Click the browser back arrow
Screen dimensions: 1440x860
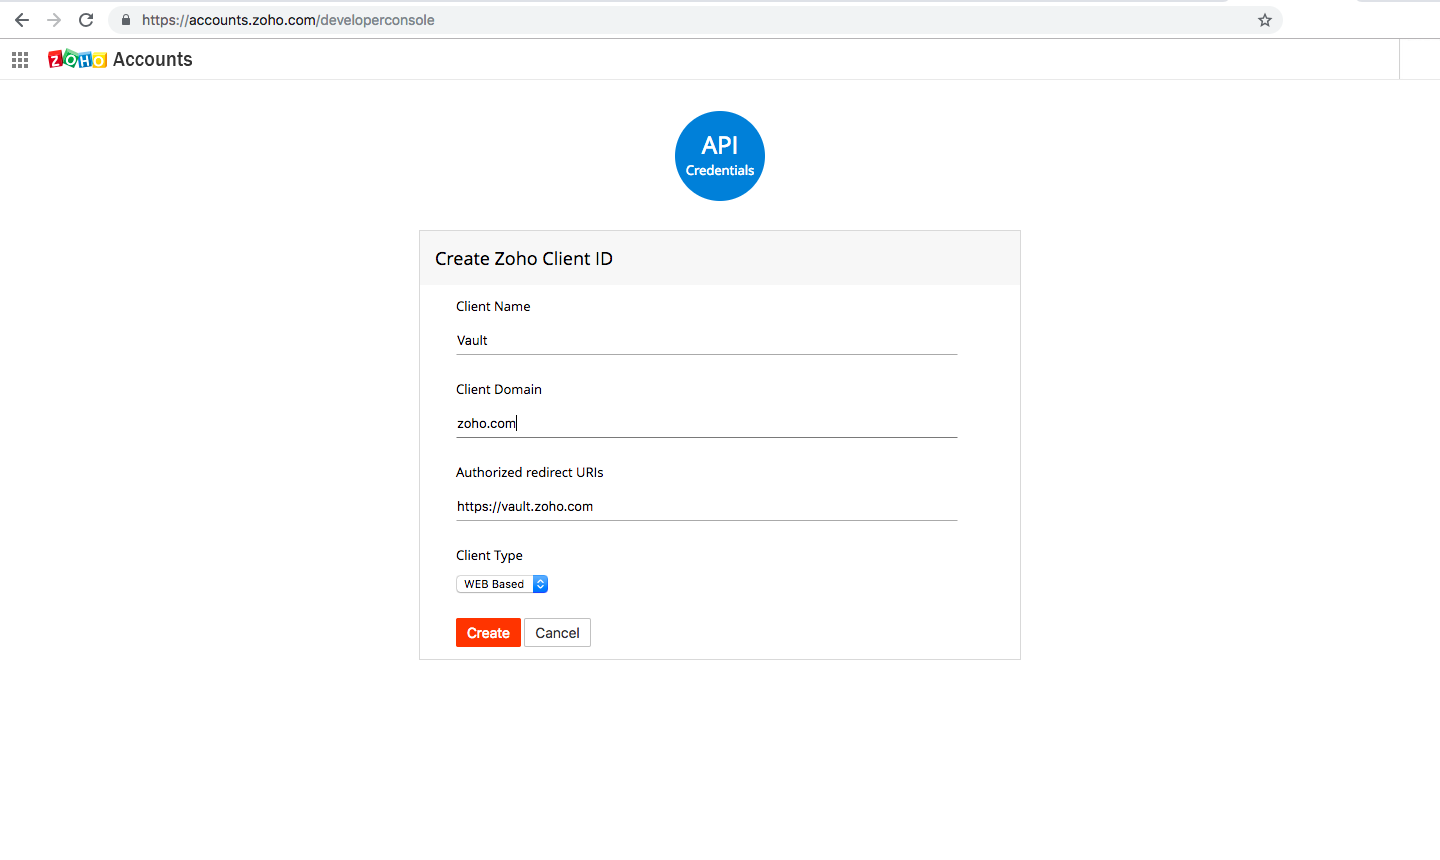(x=22, y=20)
